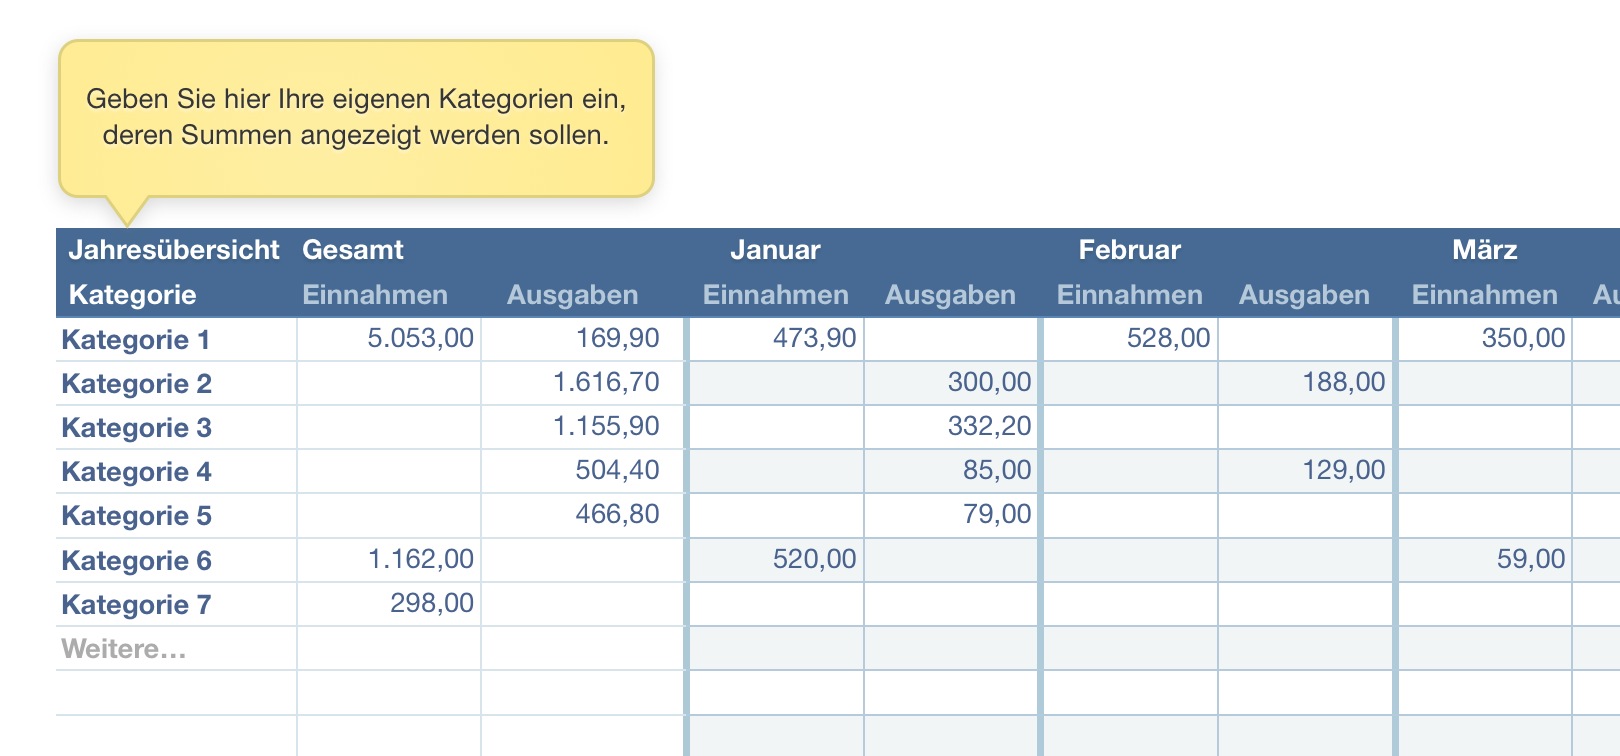This screenshot has width=1620, height=756.
Task: Select the Februar month header
Action: [x=1129, y=250]
